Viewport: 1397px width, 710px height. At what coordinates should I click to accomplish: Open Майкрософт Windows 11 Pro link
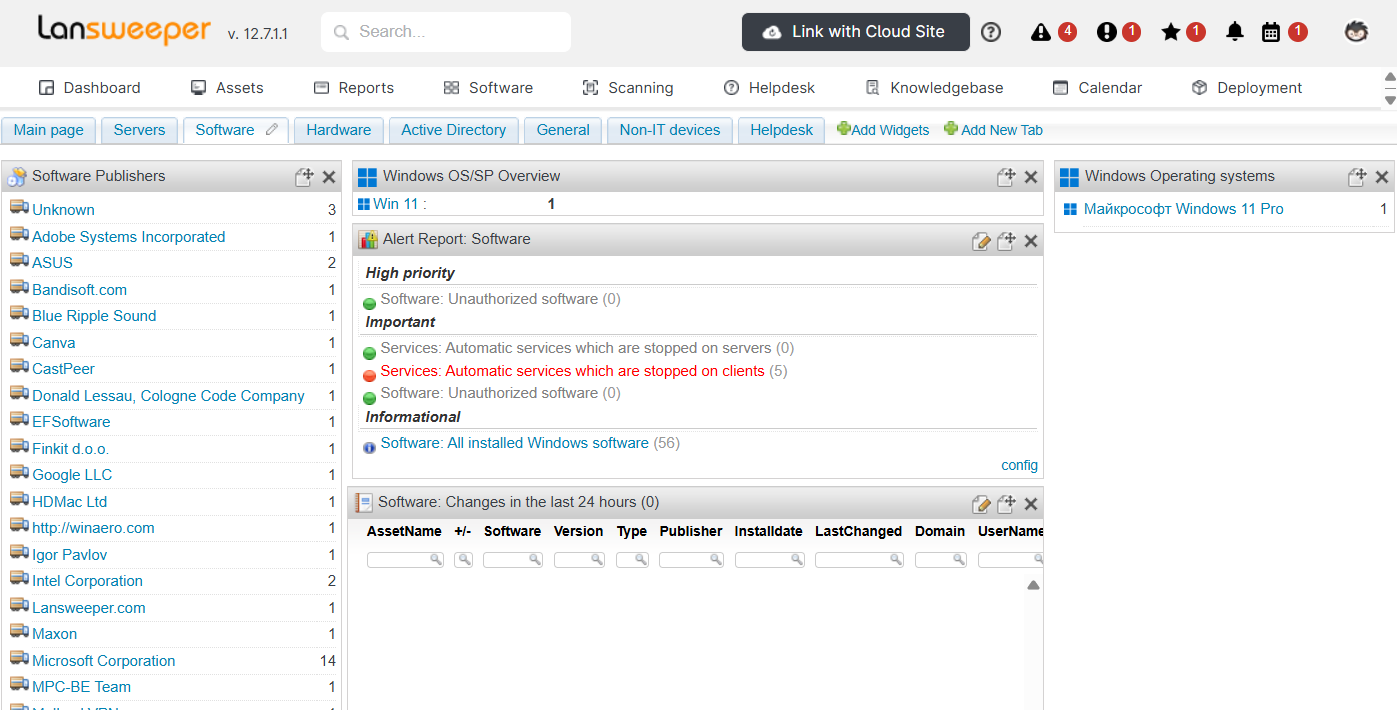1184,209
